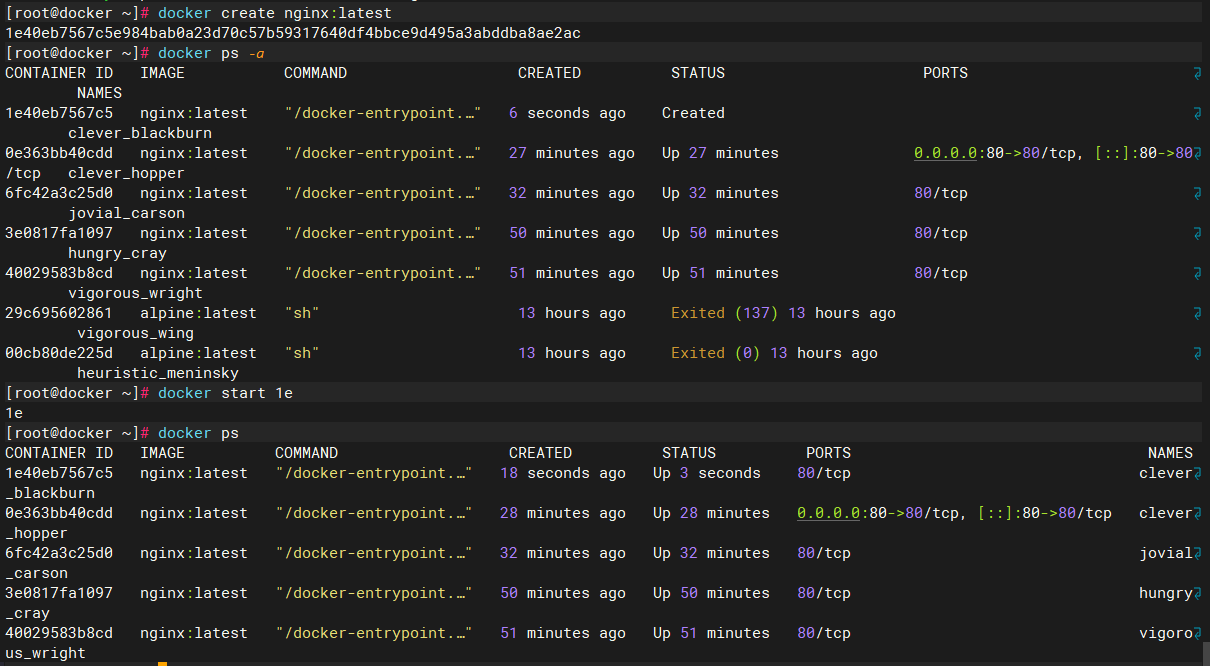Click the 'Exited (0) 13 hours ago' status
Viewport: 1210px width, 666px height.
(x=774, y=353)
